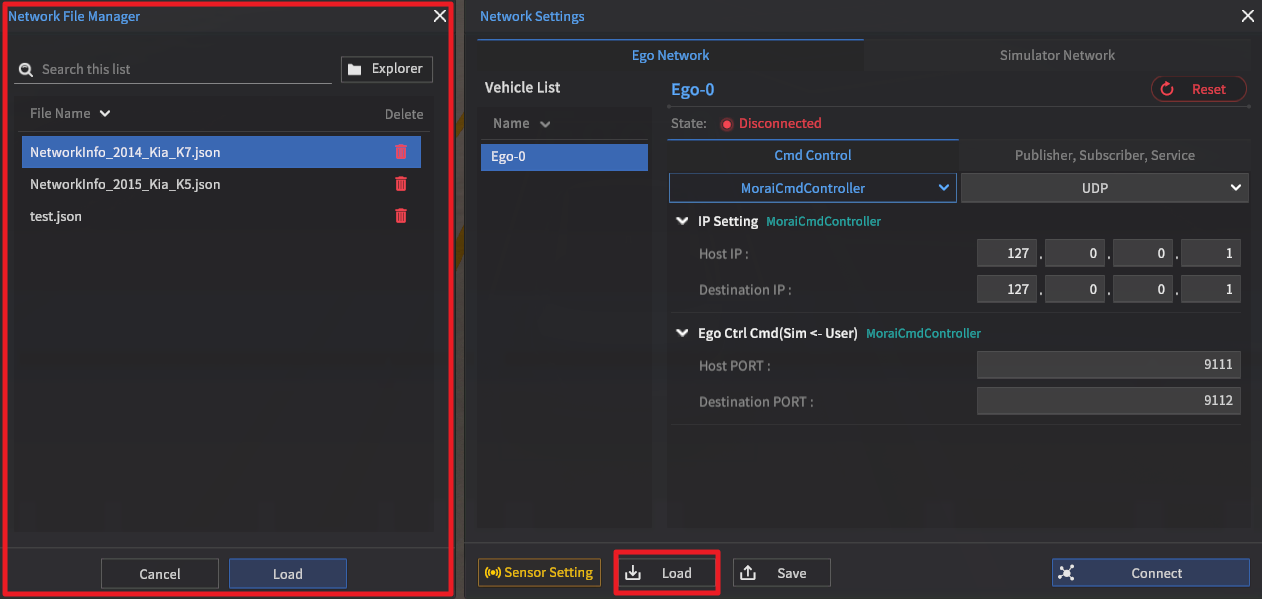Open Sensor Setting with the signal icon
The image size is (1262, 599).
pyautogui.click(x=539, y=573)
